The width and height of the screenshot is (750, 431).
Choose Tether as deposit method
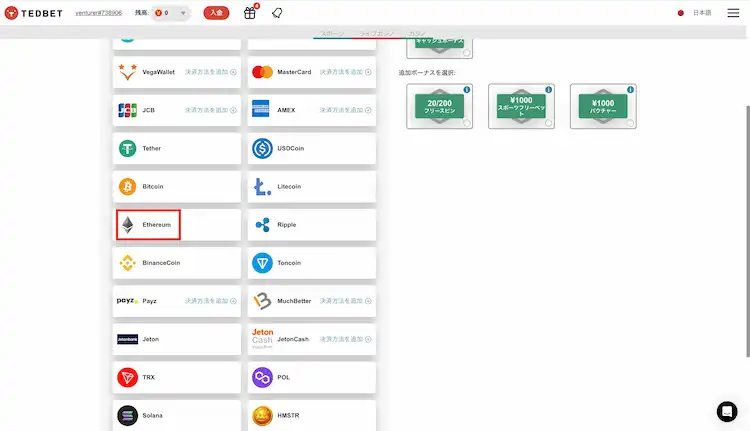[176, 148]
